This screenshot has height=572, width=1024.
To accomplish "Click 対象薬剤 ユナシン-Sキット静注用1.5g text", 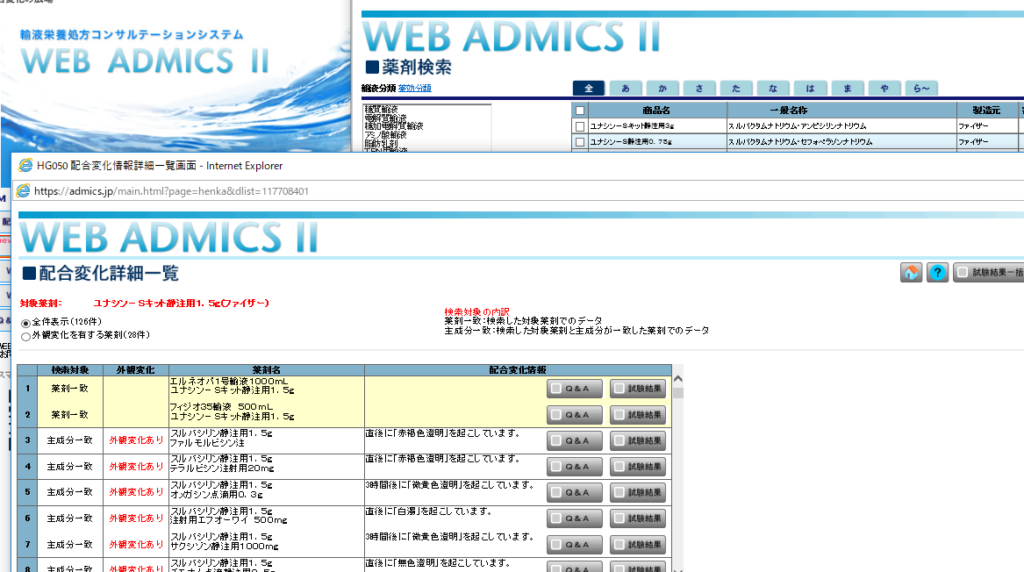I will [144, 303].
